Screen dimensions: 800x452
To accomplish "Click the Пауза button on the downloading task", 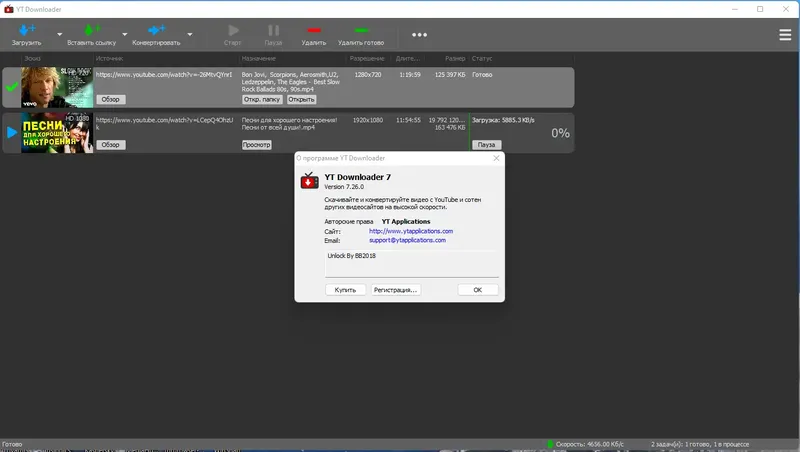I will point(486,145).
